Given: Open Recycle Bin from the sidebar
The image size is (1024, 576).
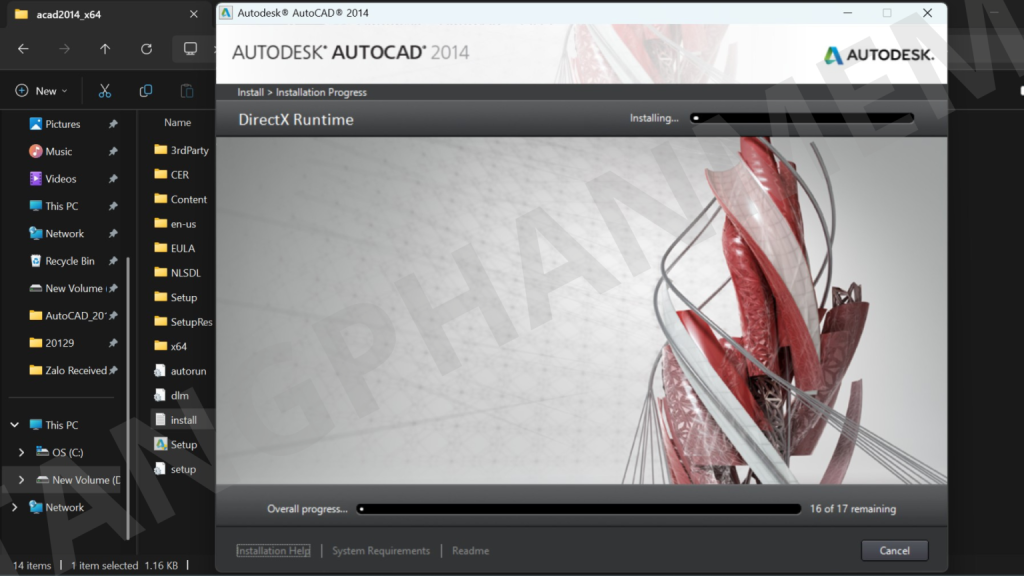Looking at the screenshot, I should click(x=69, y=261).
